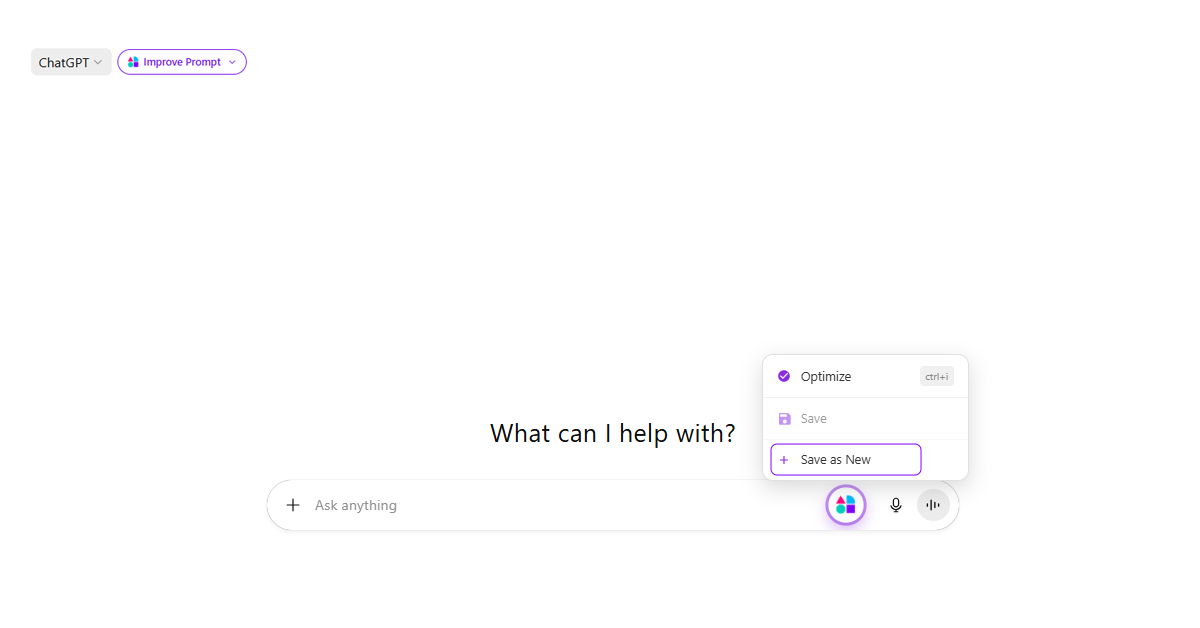
Task: Click the highlighted Save as New button
Action: tap(845, 459)
